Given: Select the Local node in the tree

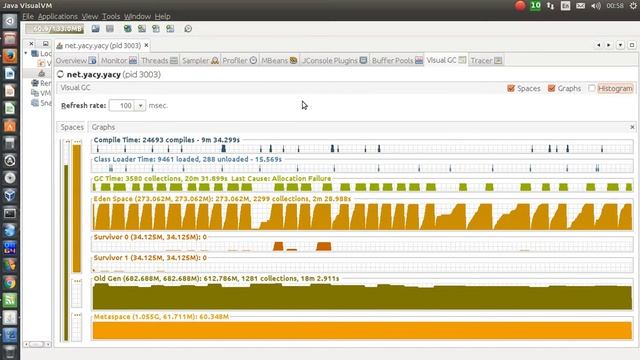Looking at the screenshot, I should [41, 53].
